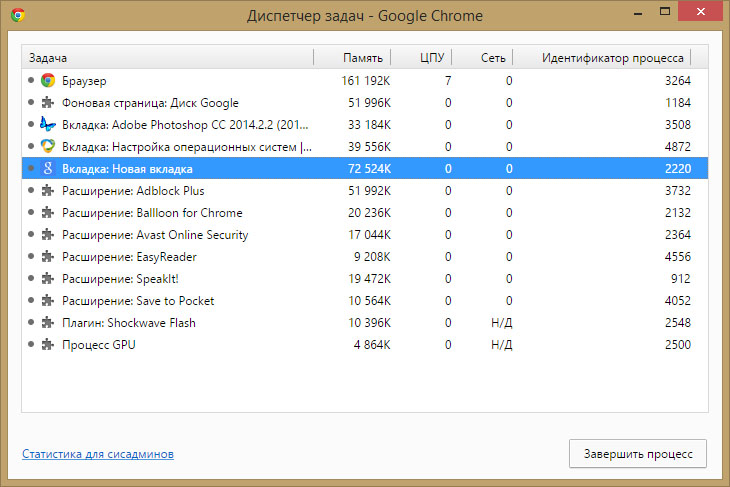Viewport: 730px width, 487px height.
Task: Select Расширение: SpeakIt! row
Action: [x=365, y=278]
